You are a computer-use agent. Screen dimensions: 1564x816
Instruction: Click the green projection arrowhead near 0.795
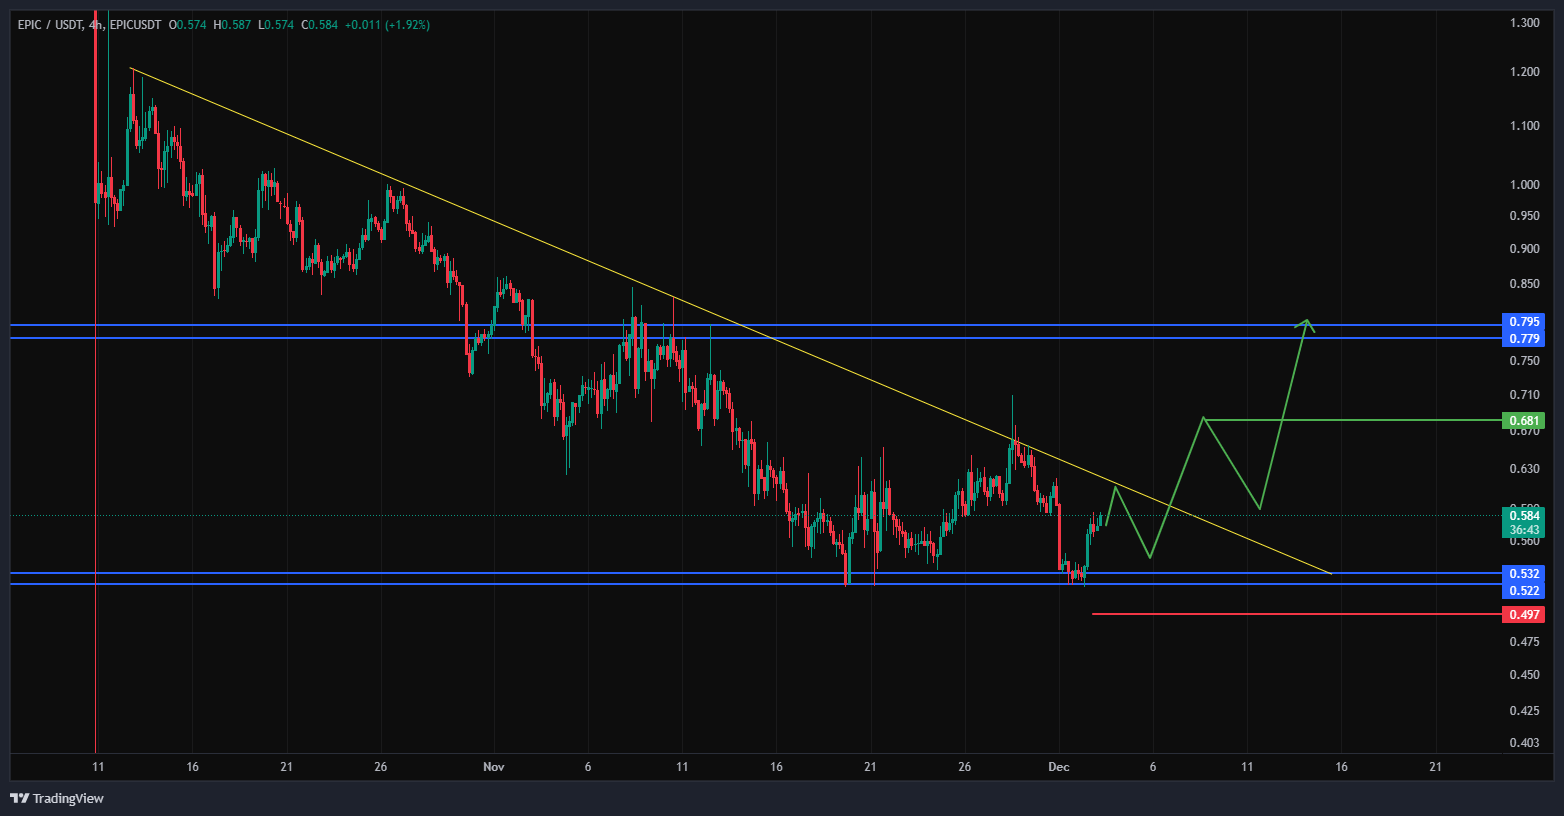[x=1305, y=324]
